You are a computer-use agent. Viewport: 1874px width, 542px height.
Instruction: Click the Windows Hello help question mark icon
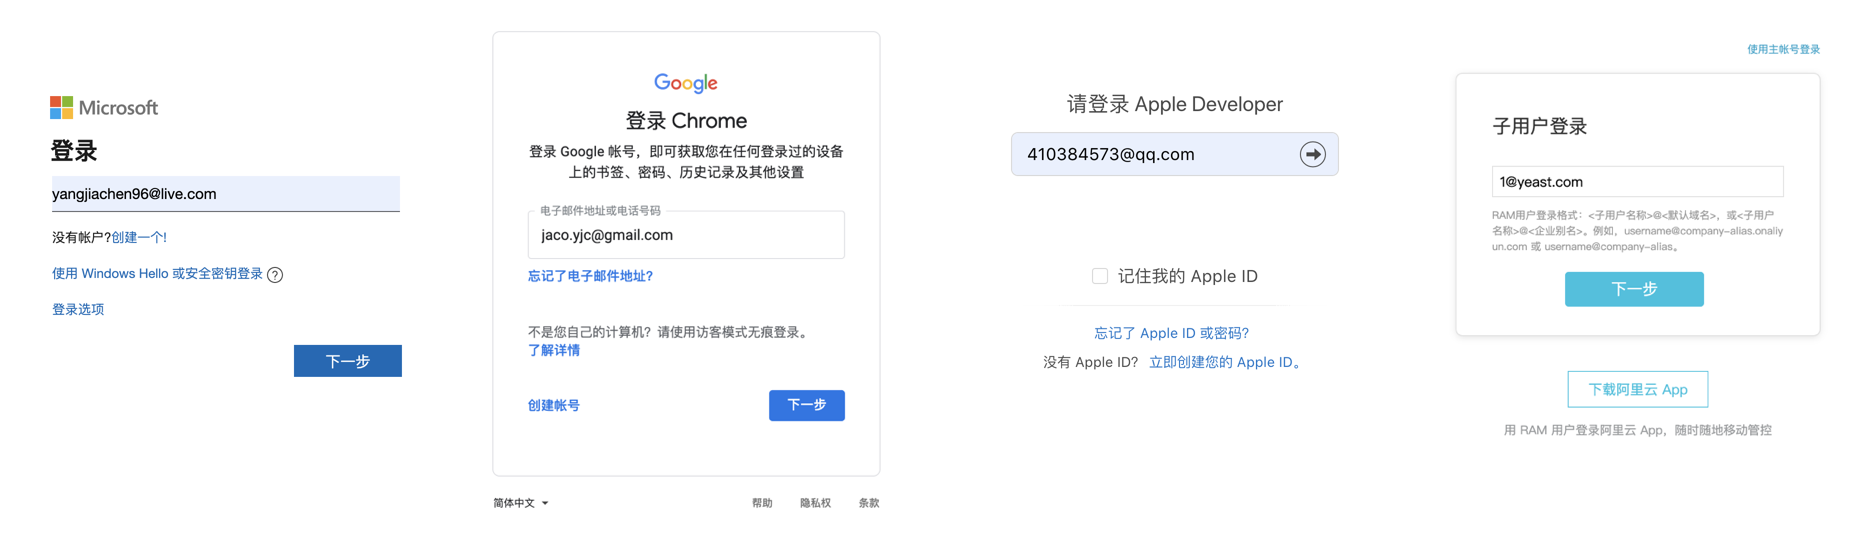[x=275, y=275]
